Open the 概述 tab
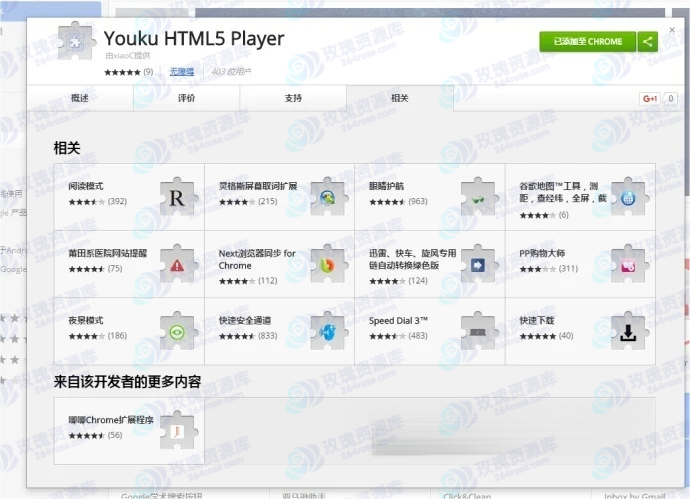Image resolution: width=690 pixels, height=499 pixels. (x=80, y=98)
